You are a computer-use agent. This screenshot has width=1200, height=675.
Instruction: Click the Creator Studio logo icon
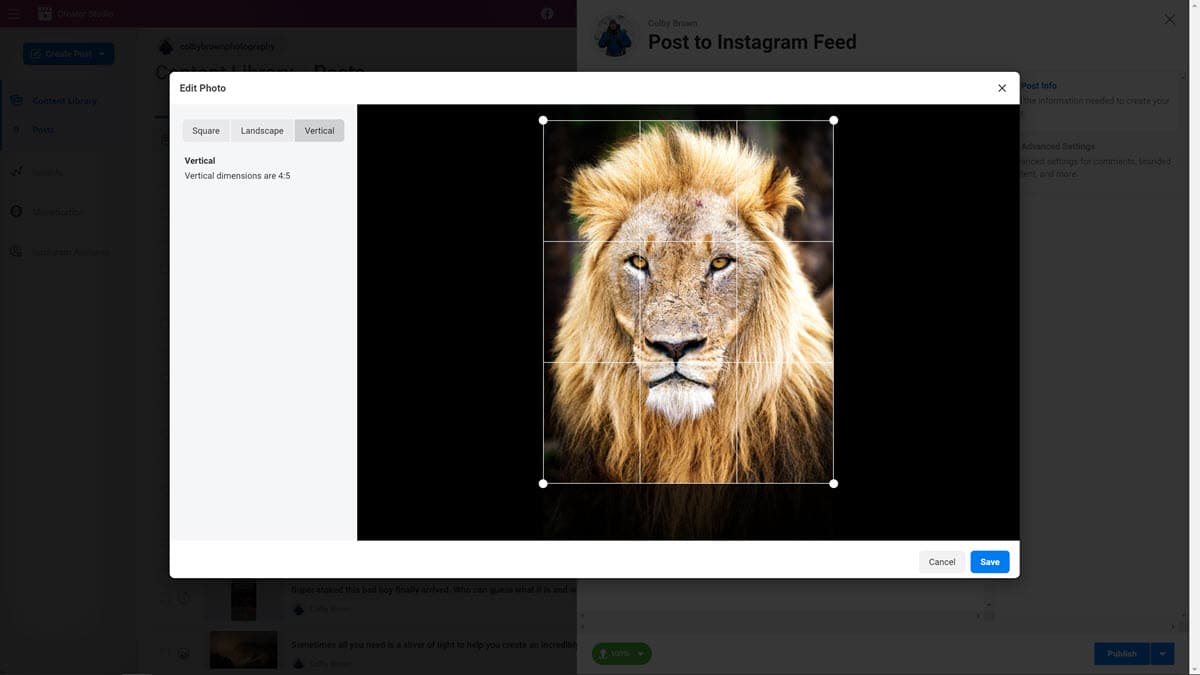click(45, 14)
